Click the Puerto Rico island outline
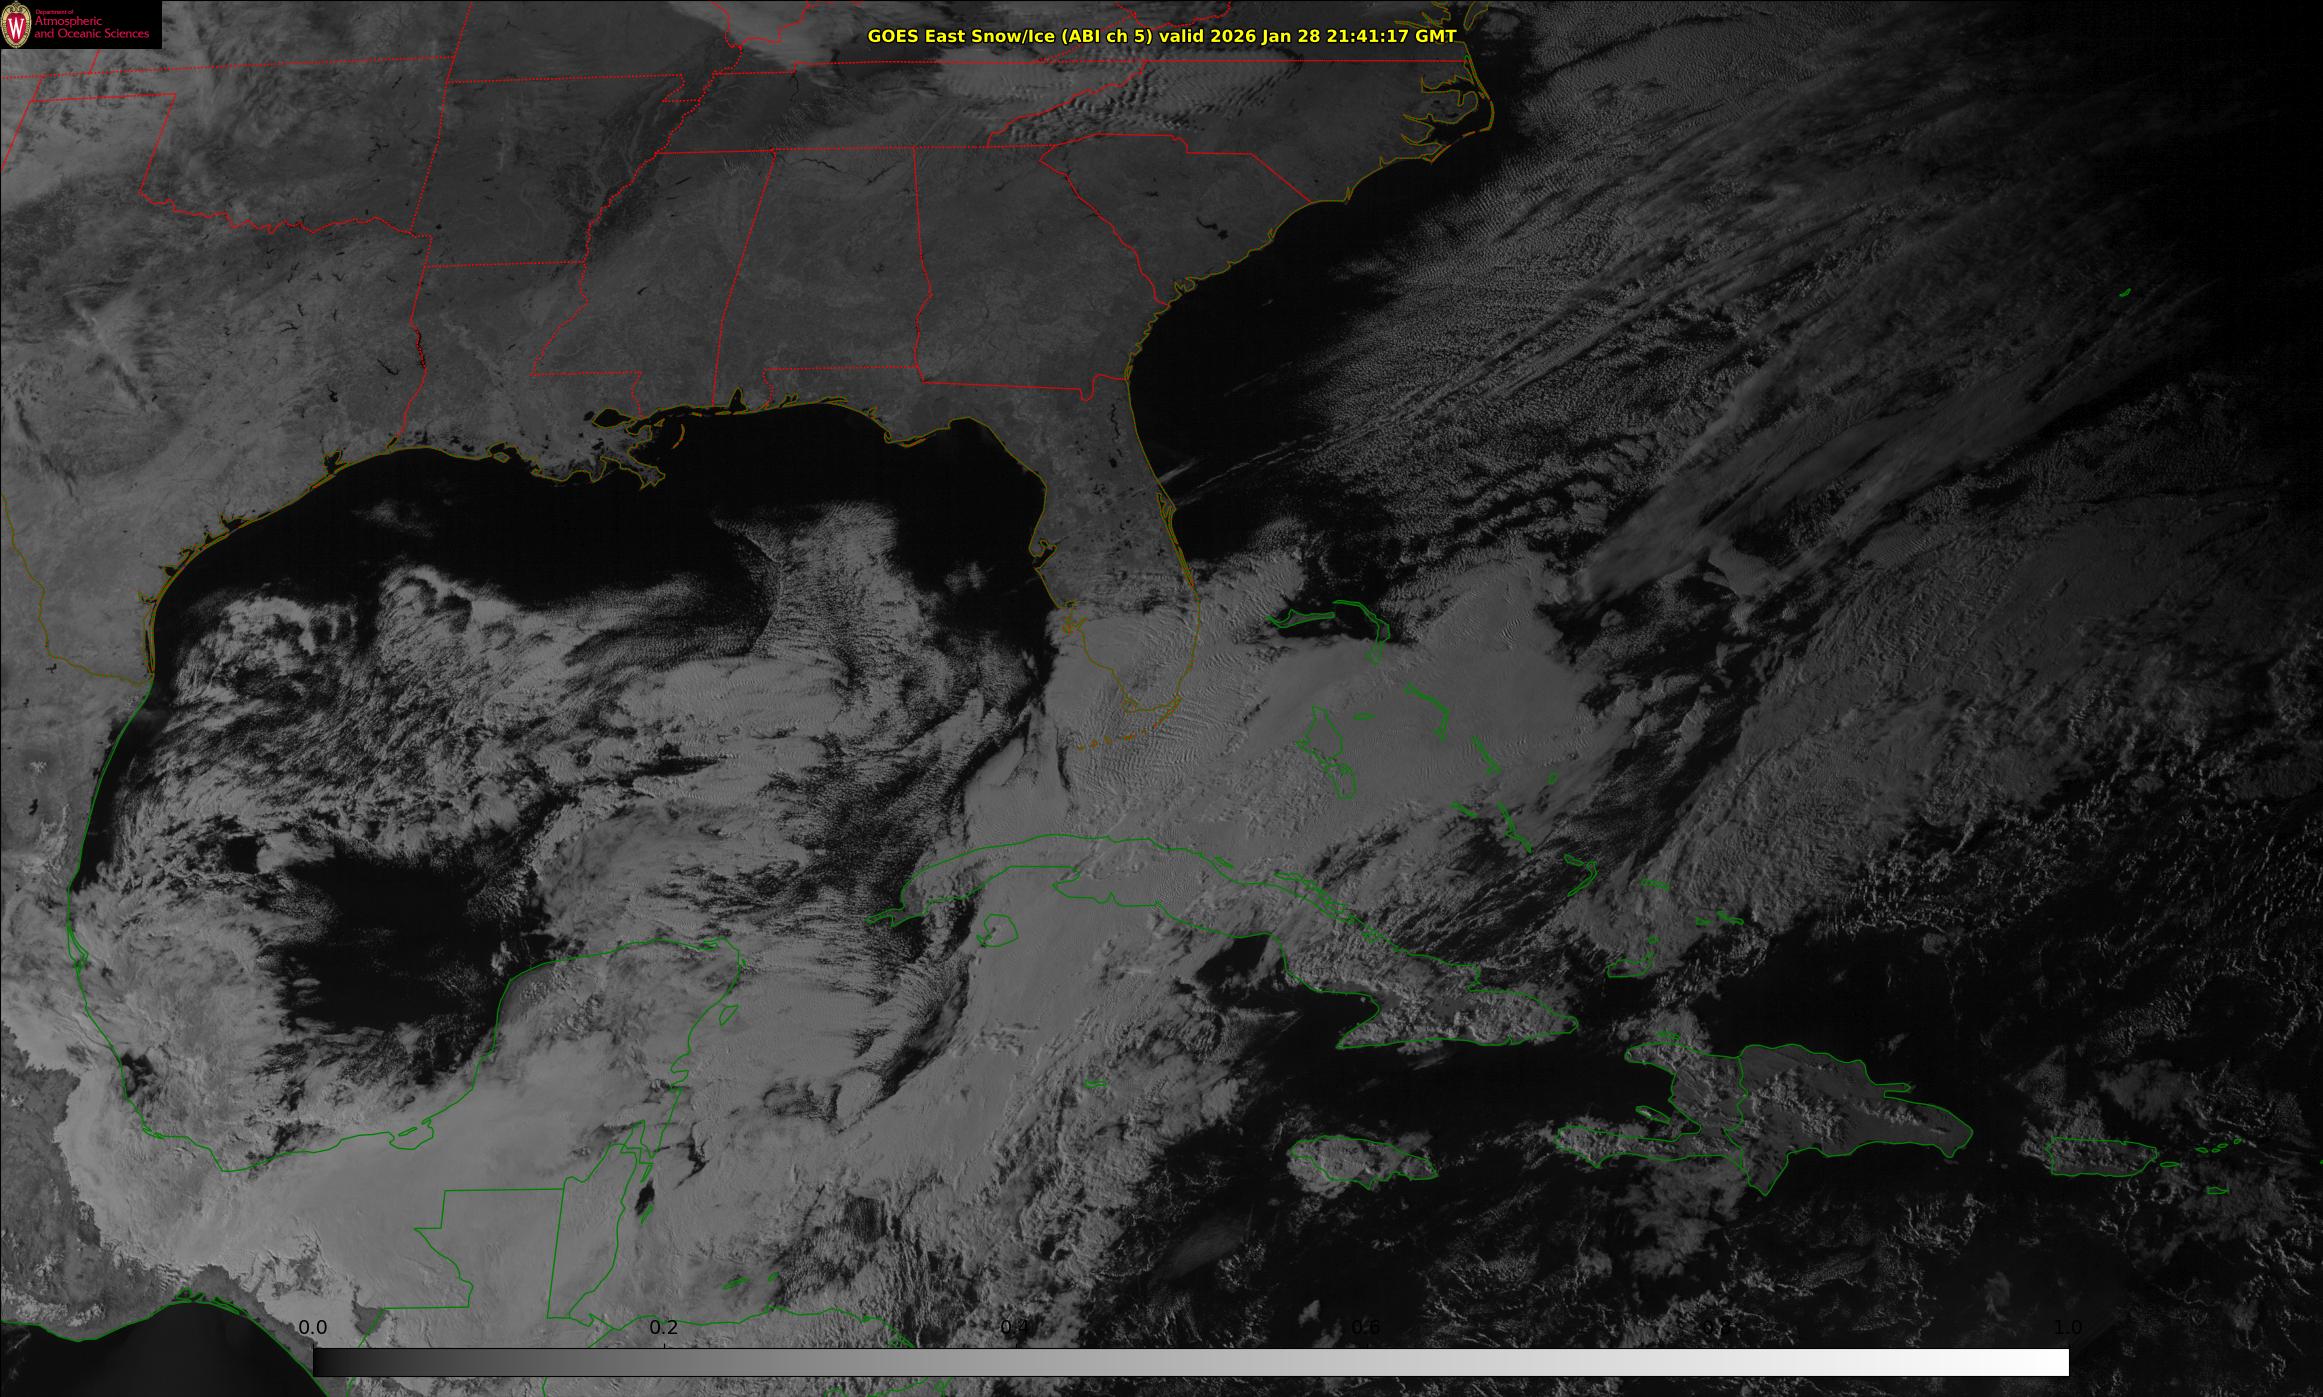This screenshot has width=2323, height=1397. click(x=2100, y=1157)
